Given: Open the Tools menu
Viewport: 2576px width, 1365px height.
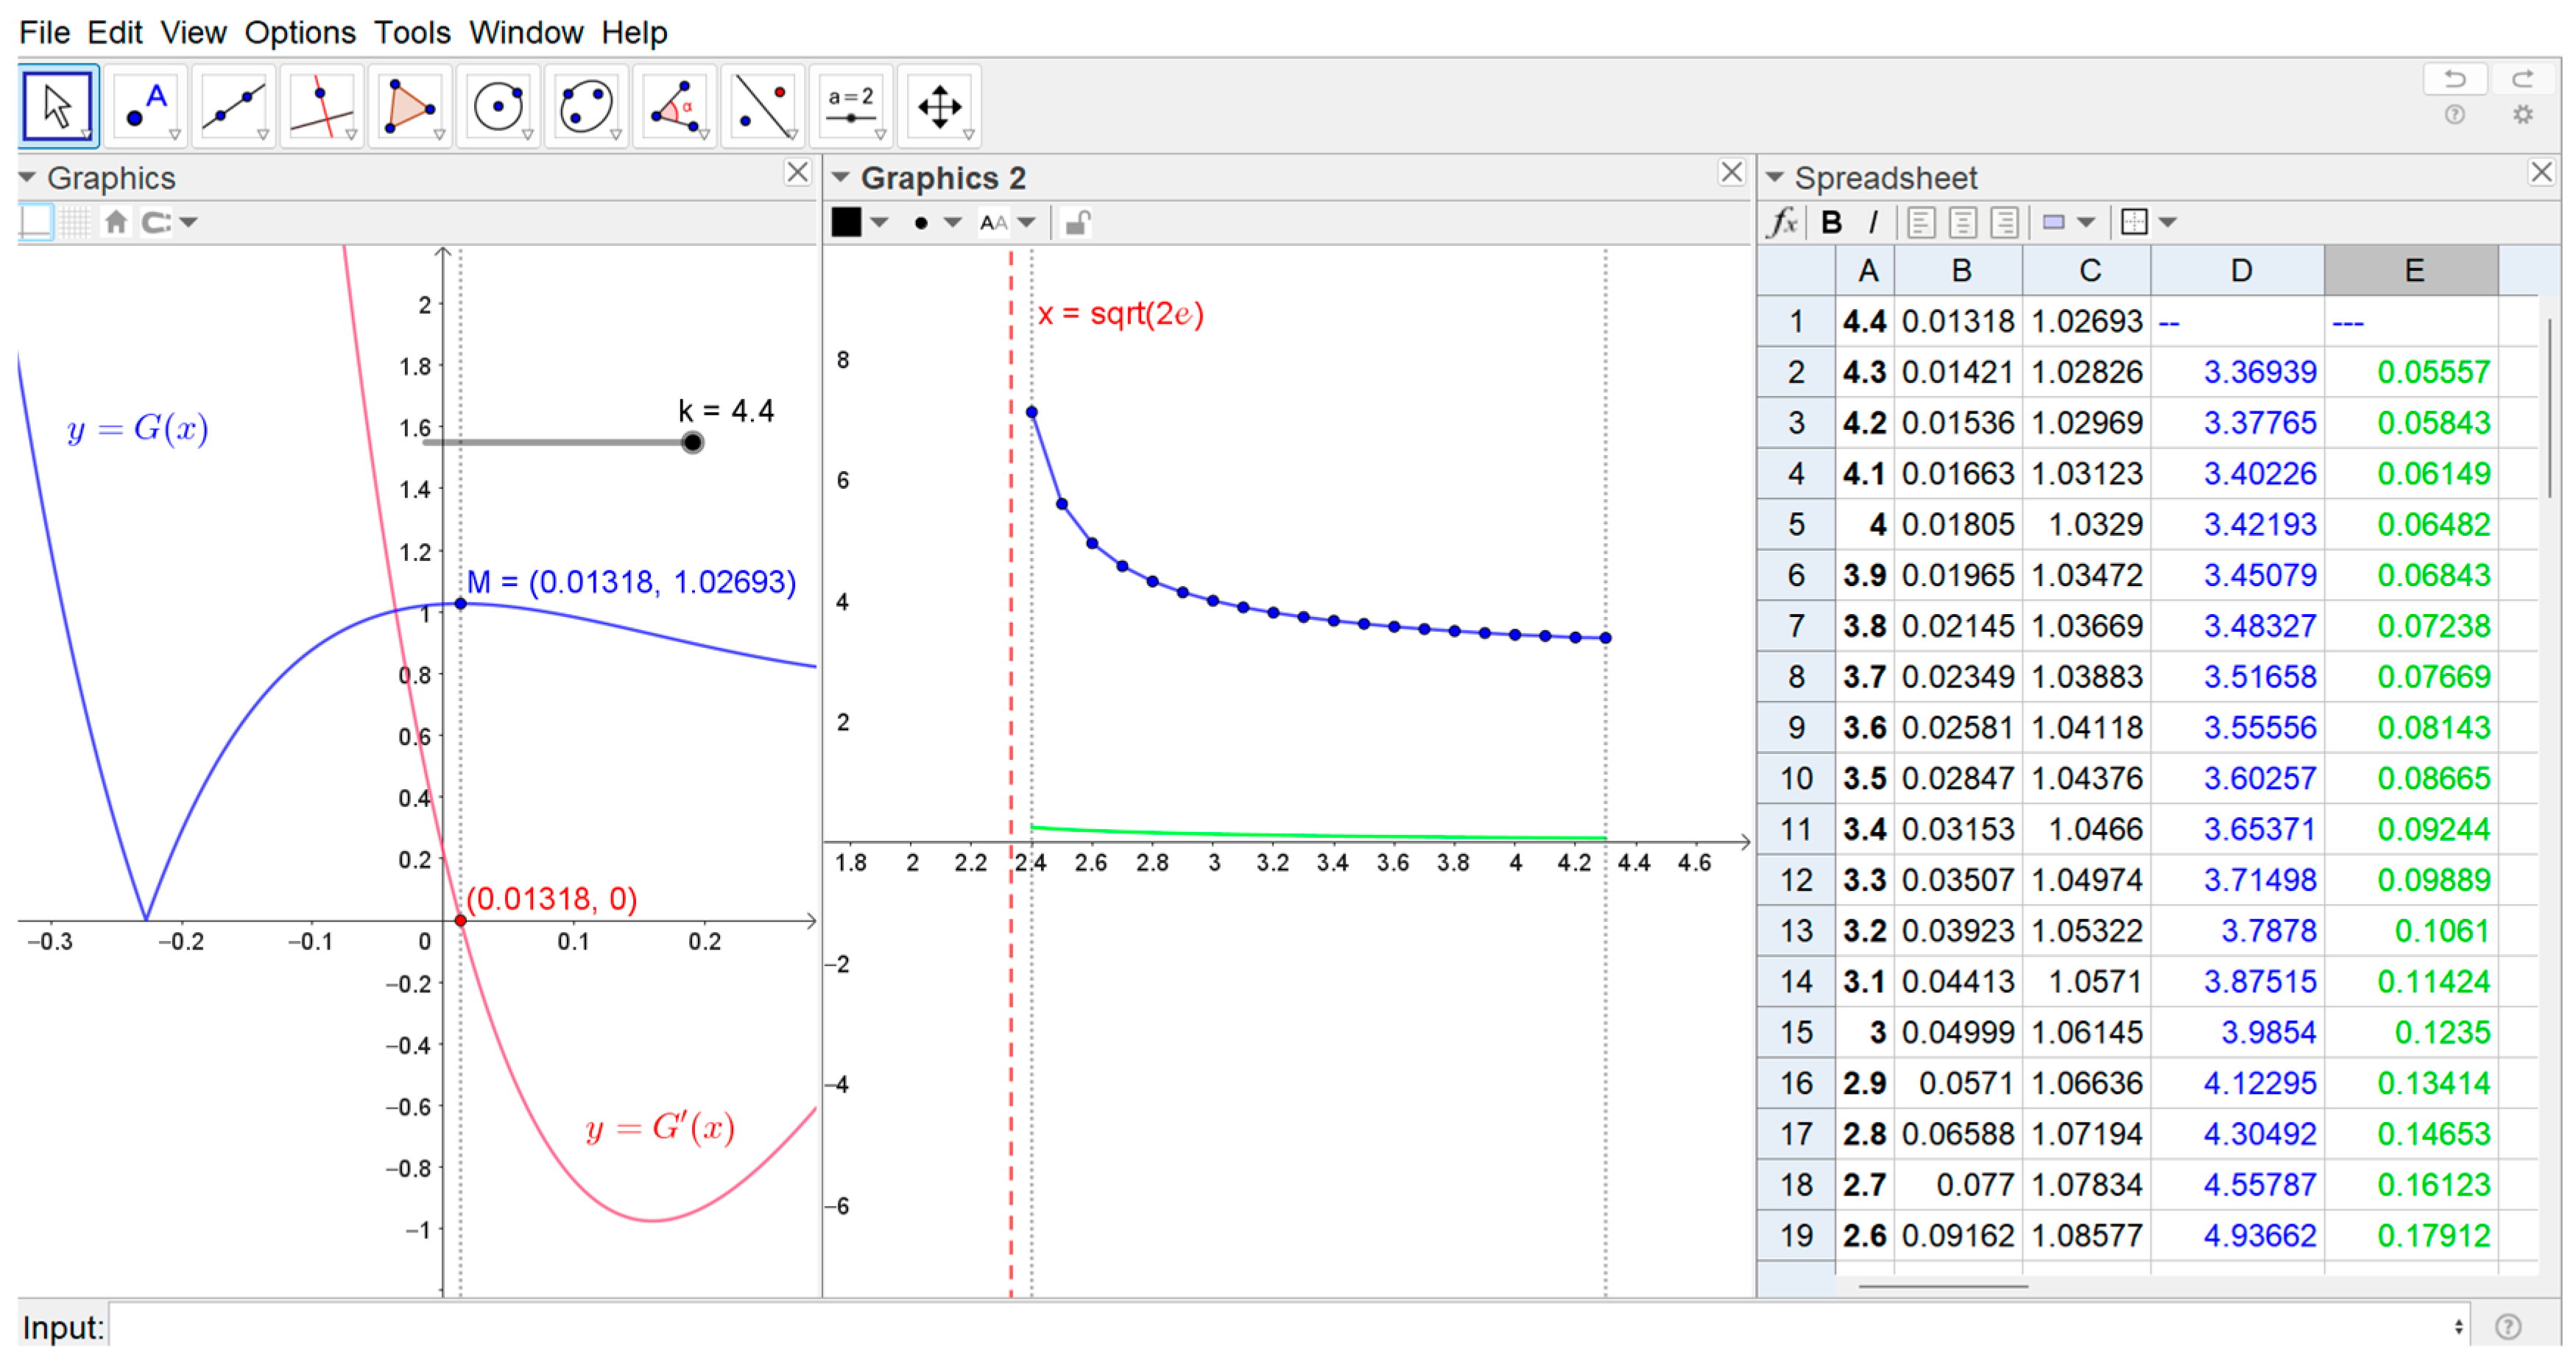Looking at the screenshot, I should tap(412, 32).
